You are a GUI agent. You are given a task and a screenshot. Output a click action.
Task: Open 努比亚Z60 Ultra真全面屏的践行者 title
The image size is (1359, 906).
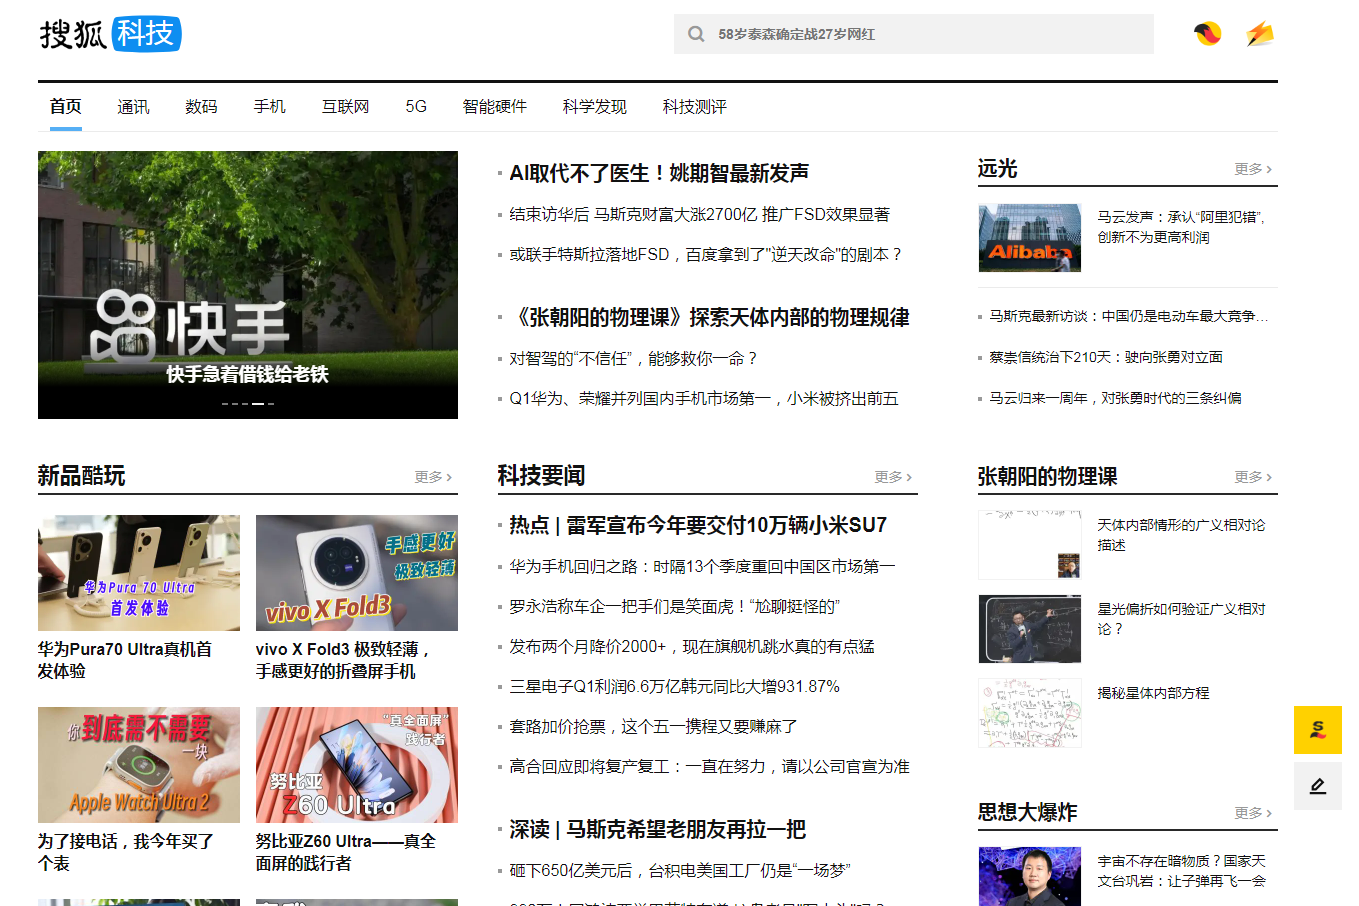[345, 852]
